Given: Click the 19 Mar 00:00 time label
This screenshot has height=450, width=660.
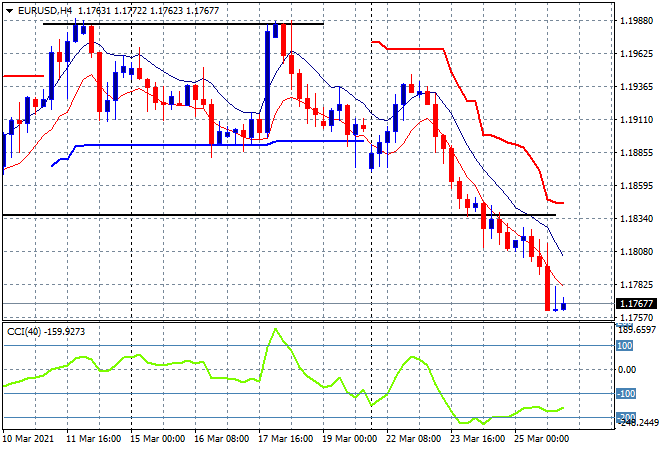Looking at the screenshot, I should 349,439.
